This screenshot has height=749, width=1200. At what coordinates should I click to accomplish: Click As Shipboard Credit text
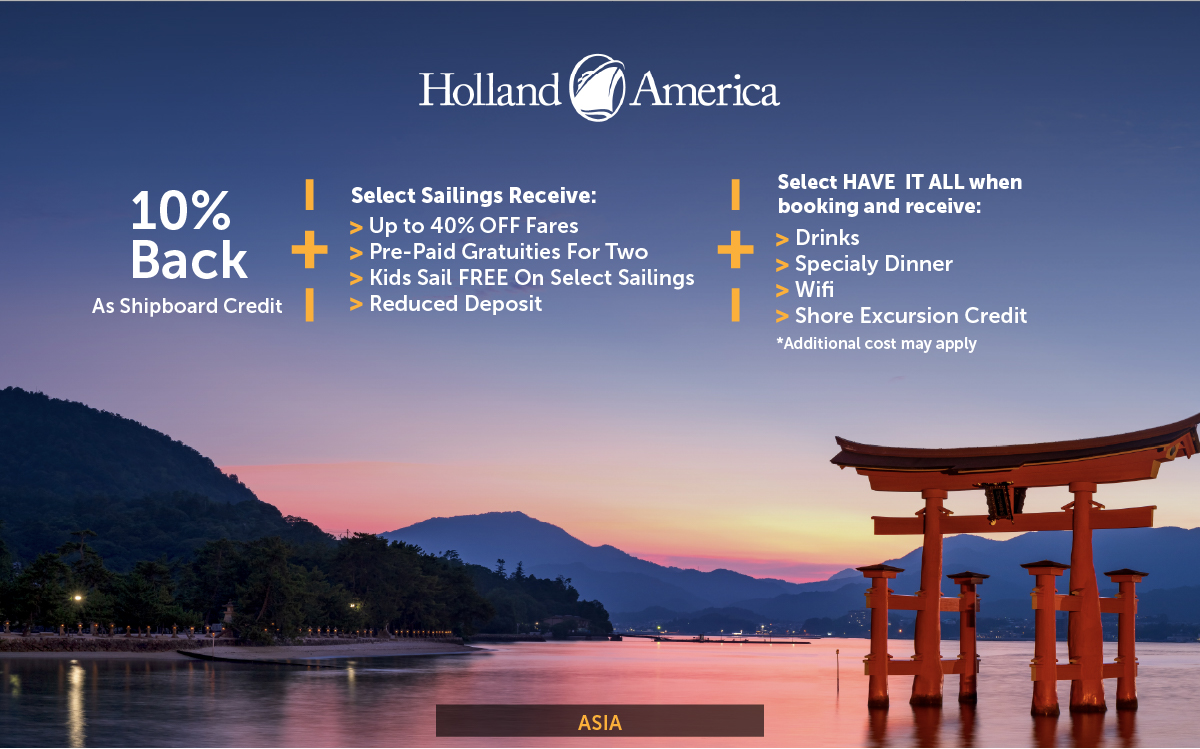click(x=187, y=307)
